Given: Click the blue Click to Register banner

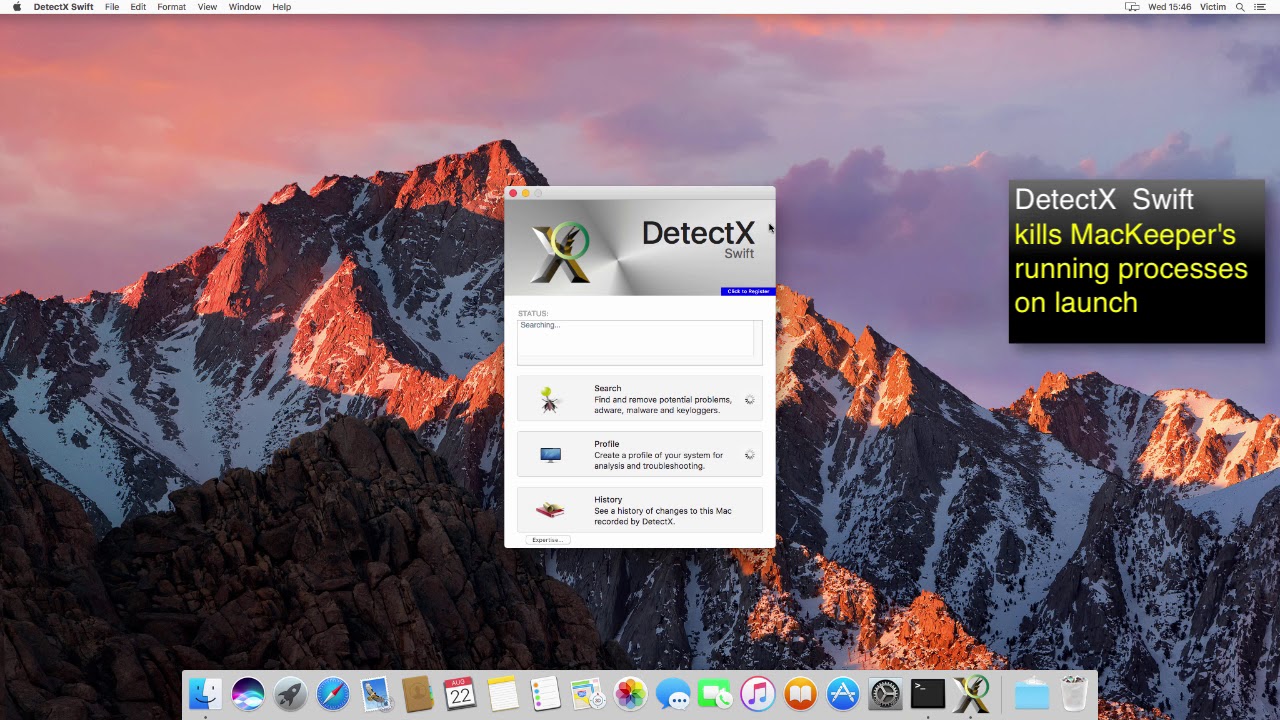Looking at the screenshot, I should coord(748,291).
